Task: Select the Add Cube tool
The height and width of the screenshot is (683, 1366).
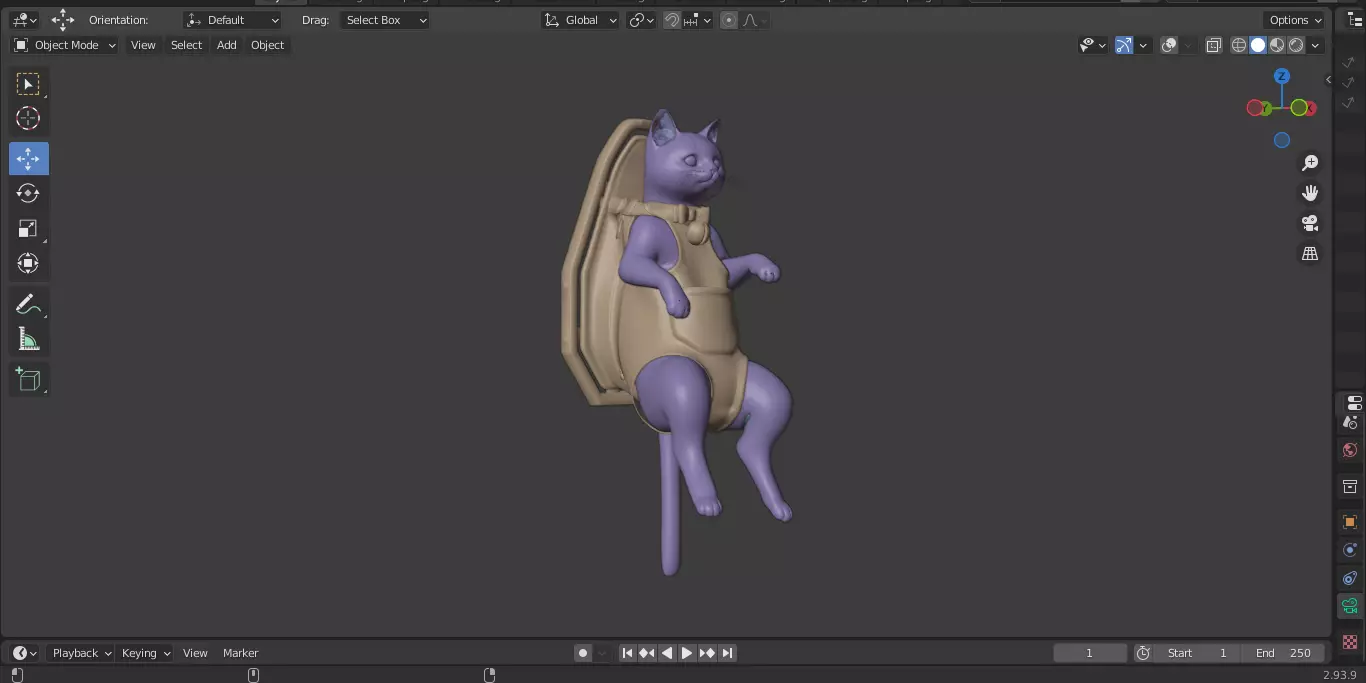Action: tap(28, 379)
